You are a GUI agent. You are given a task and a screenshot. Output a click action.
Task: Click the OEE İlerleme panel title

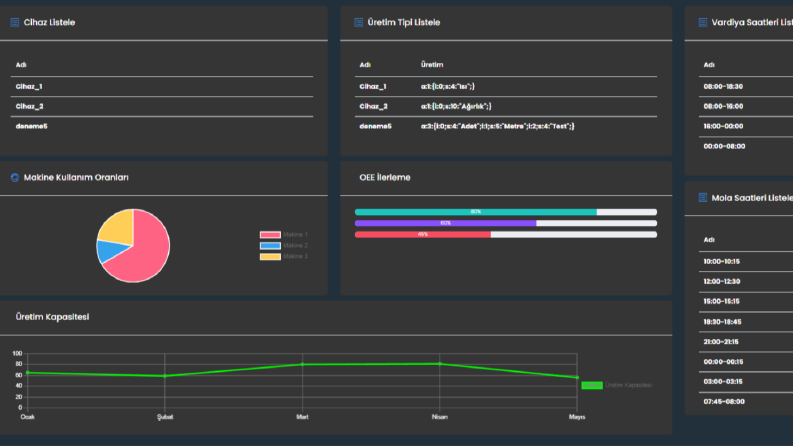[385, 177]
